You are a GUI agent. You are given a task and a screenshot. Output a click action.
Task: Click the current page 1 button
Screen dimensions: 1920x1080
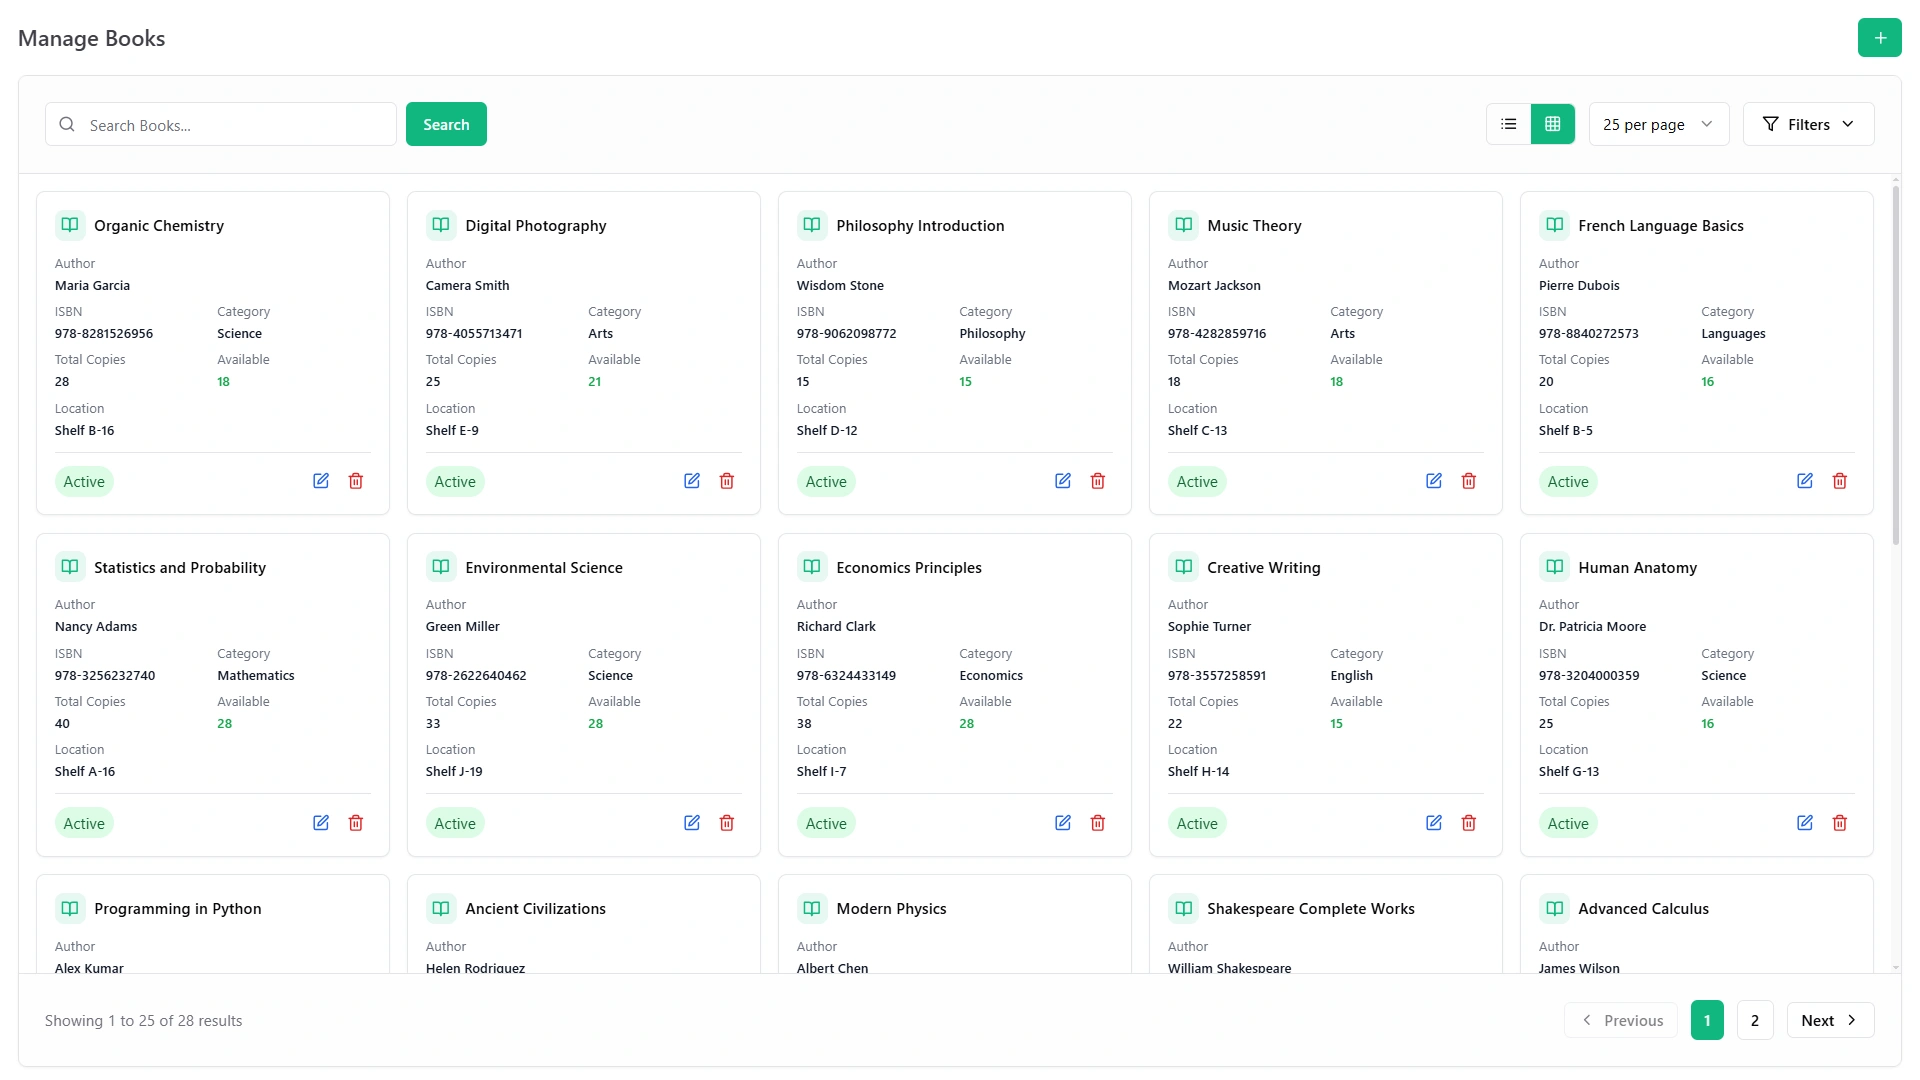[x=1707, y=1020]
